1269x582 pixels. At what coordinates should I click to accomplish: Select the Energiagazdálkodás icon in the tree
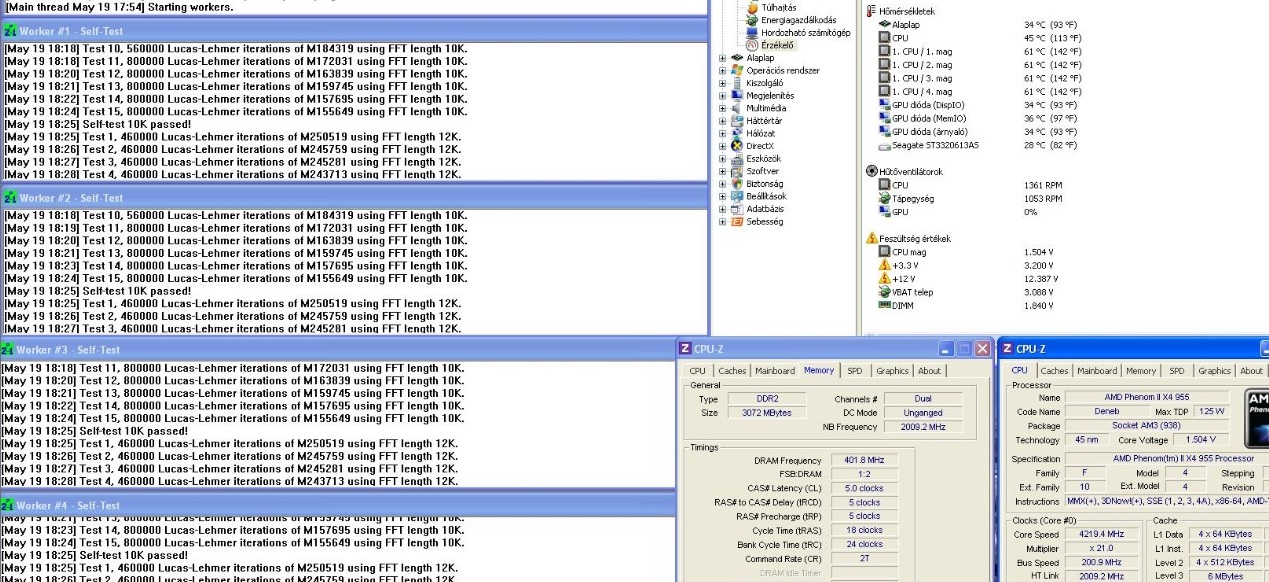(x=753, y=20)
